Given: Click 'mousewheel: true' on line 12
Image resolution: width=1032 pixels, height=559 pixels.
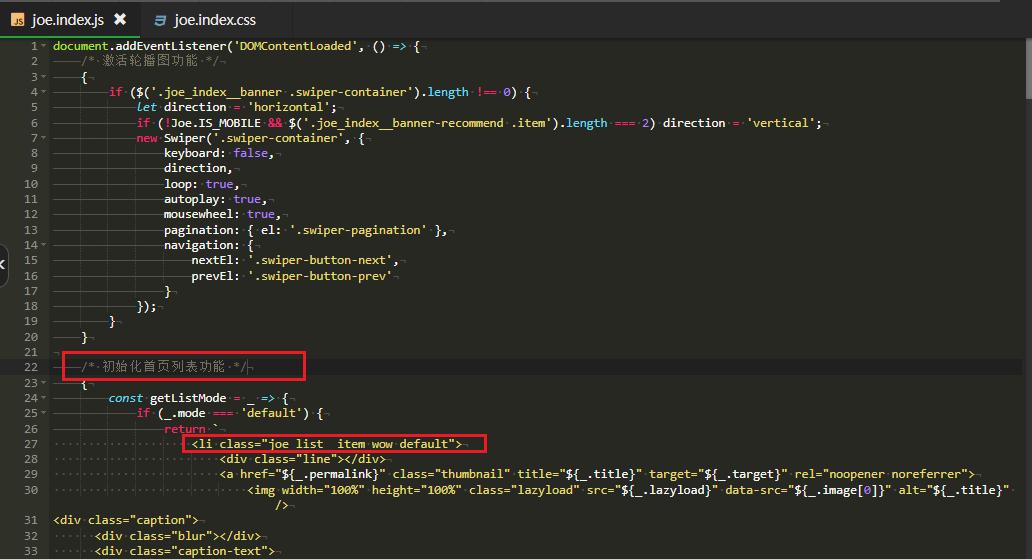Looking at the screenshot, I should (219, 215).
